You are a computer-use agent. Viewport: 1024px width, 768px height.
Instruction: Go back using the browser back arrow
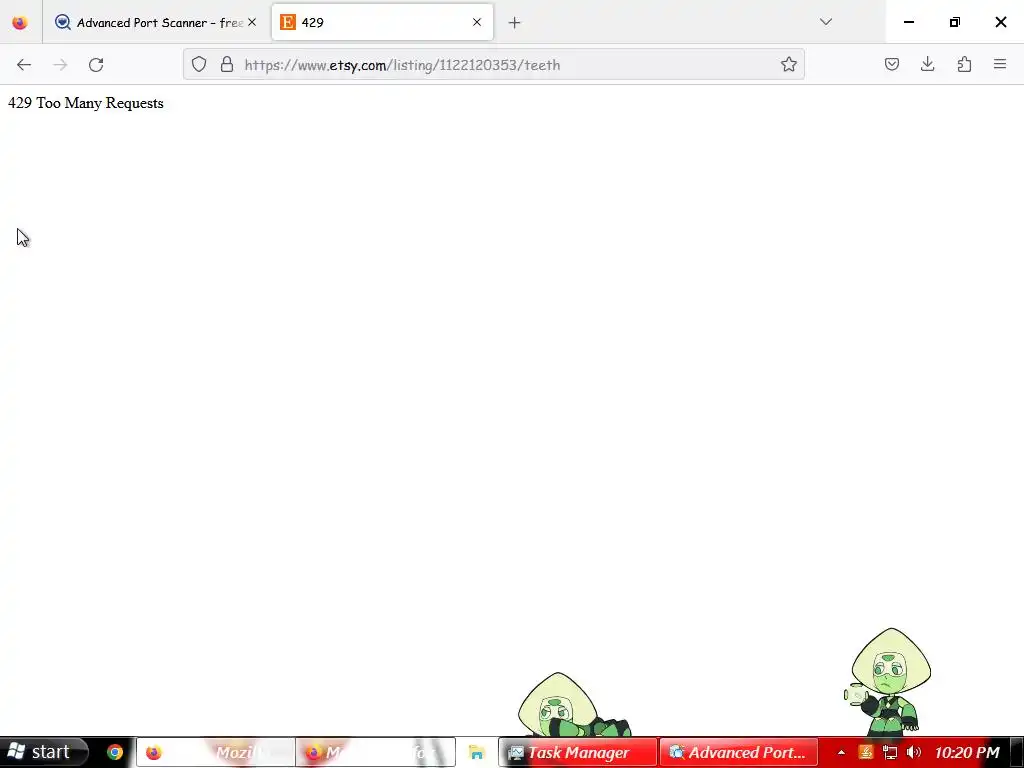click(24, 65)
